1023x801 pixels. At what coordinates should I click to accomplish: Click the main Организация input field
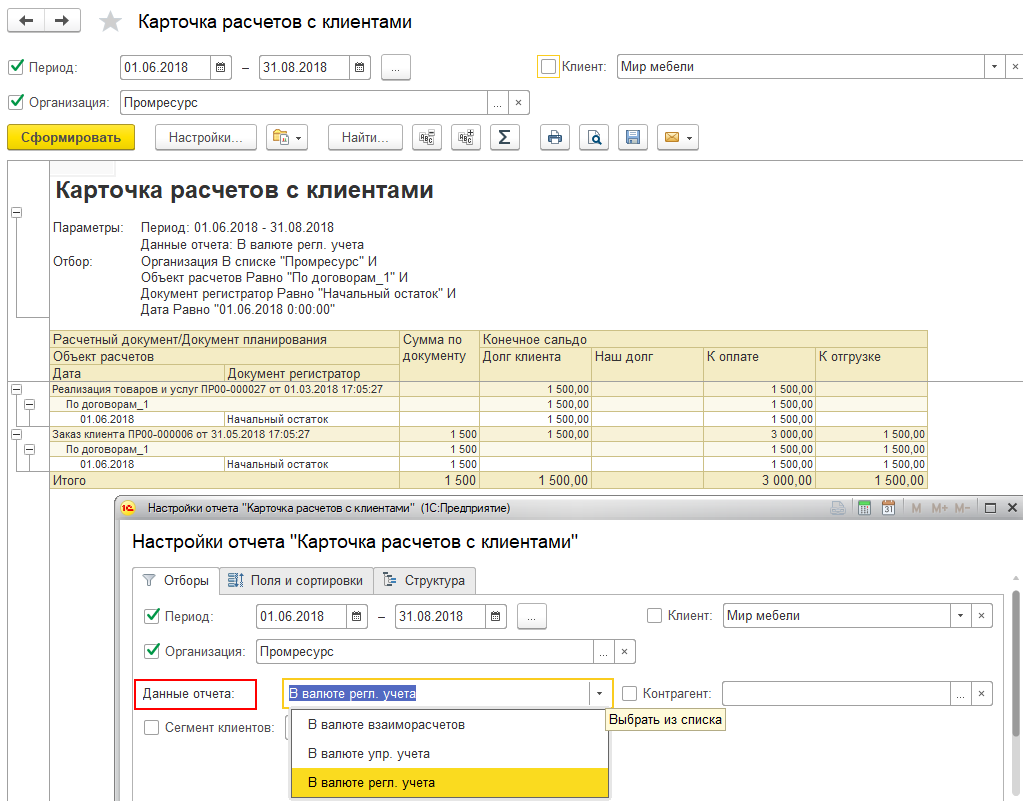tap(303, 103)
